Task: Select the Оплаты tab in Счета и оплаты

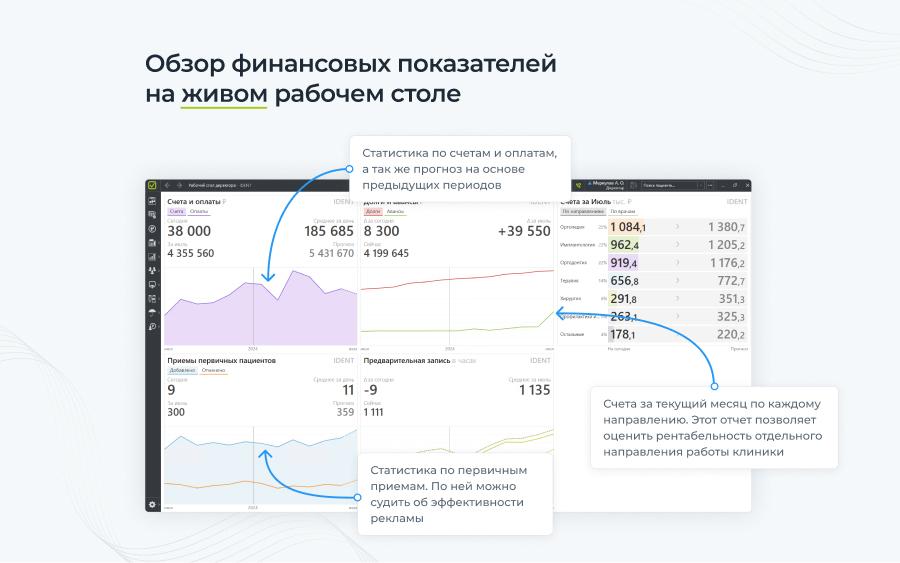Action: [x=199, y=212]
